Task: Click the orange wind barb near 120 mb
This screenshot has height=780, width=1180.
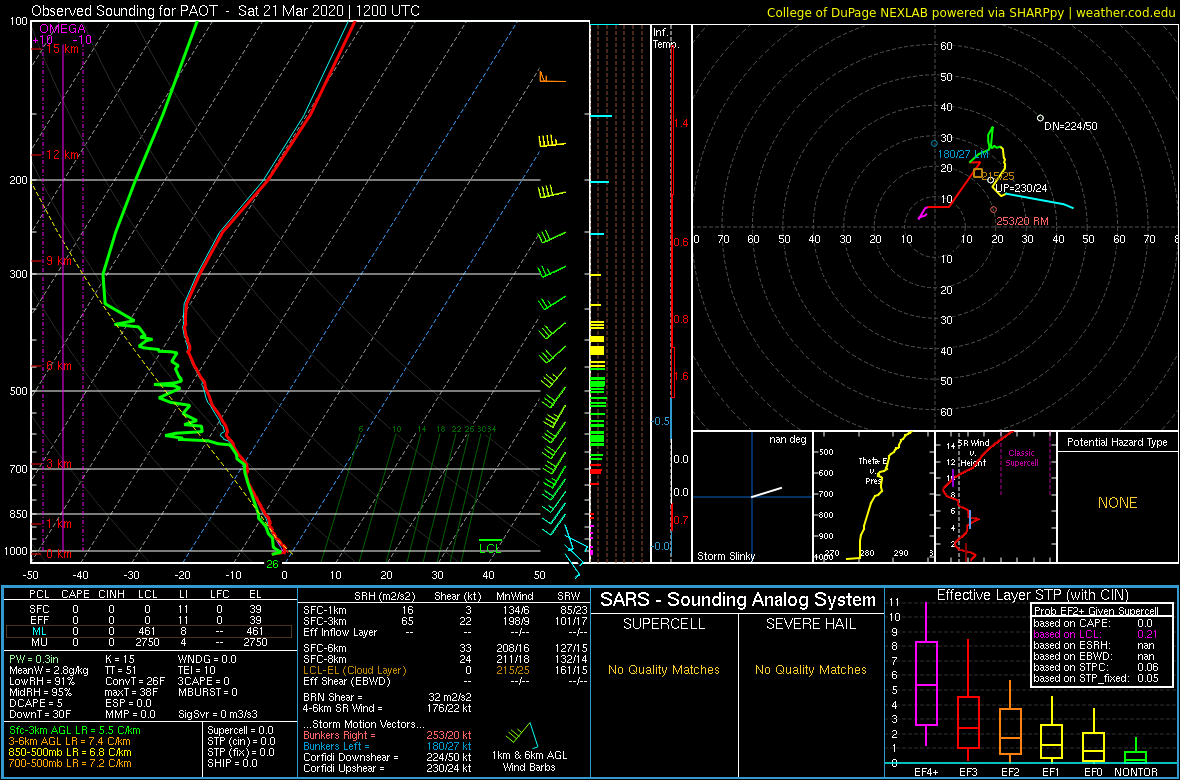Action: [x=550, y=78]
